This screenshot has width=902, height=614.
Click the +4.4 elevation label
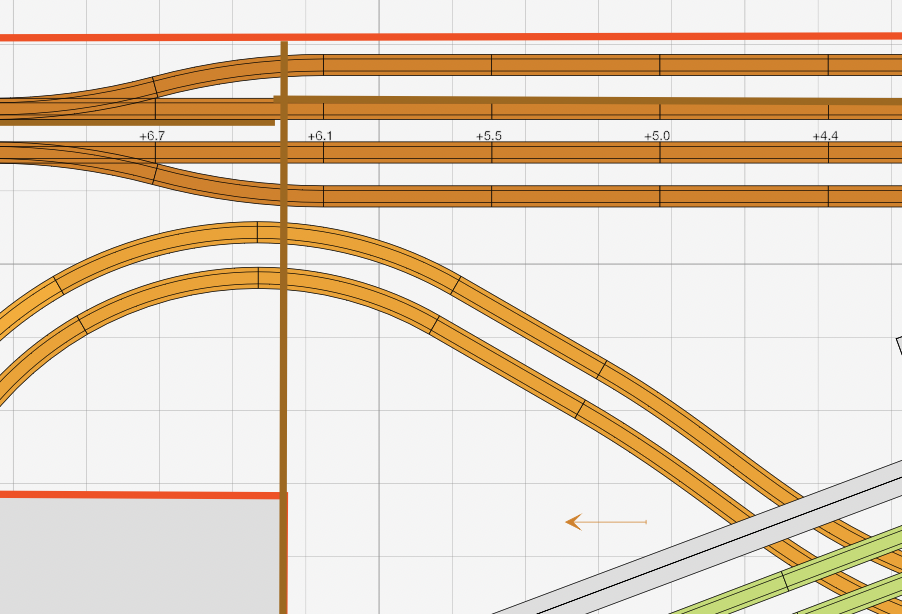(x=825, y=136)
